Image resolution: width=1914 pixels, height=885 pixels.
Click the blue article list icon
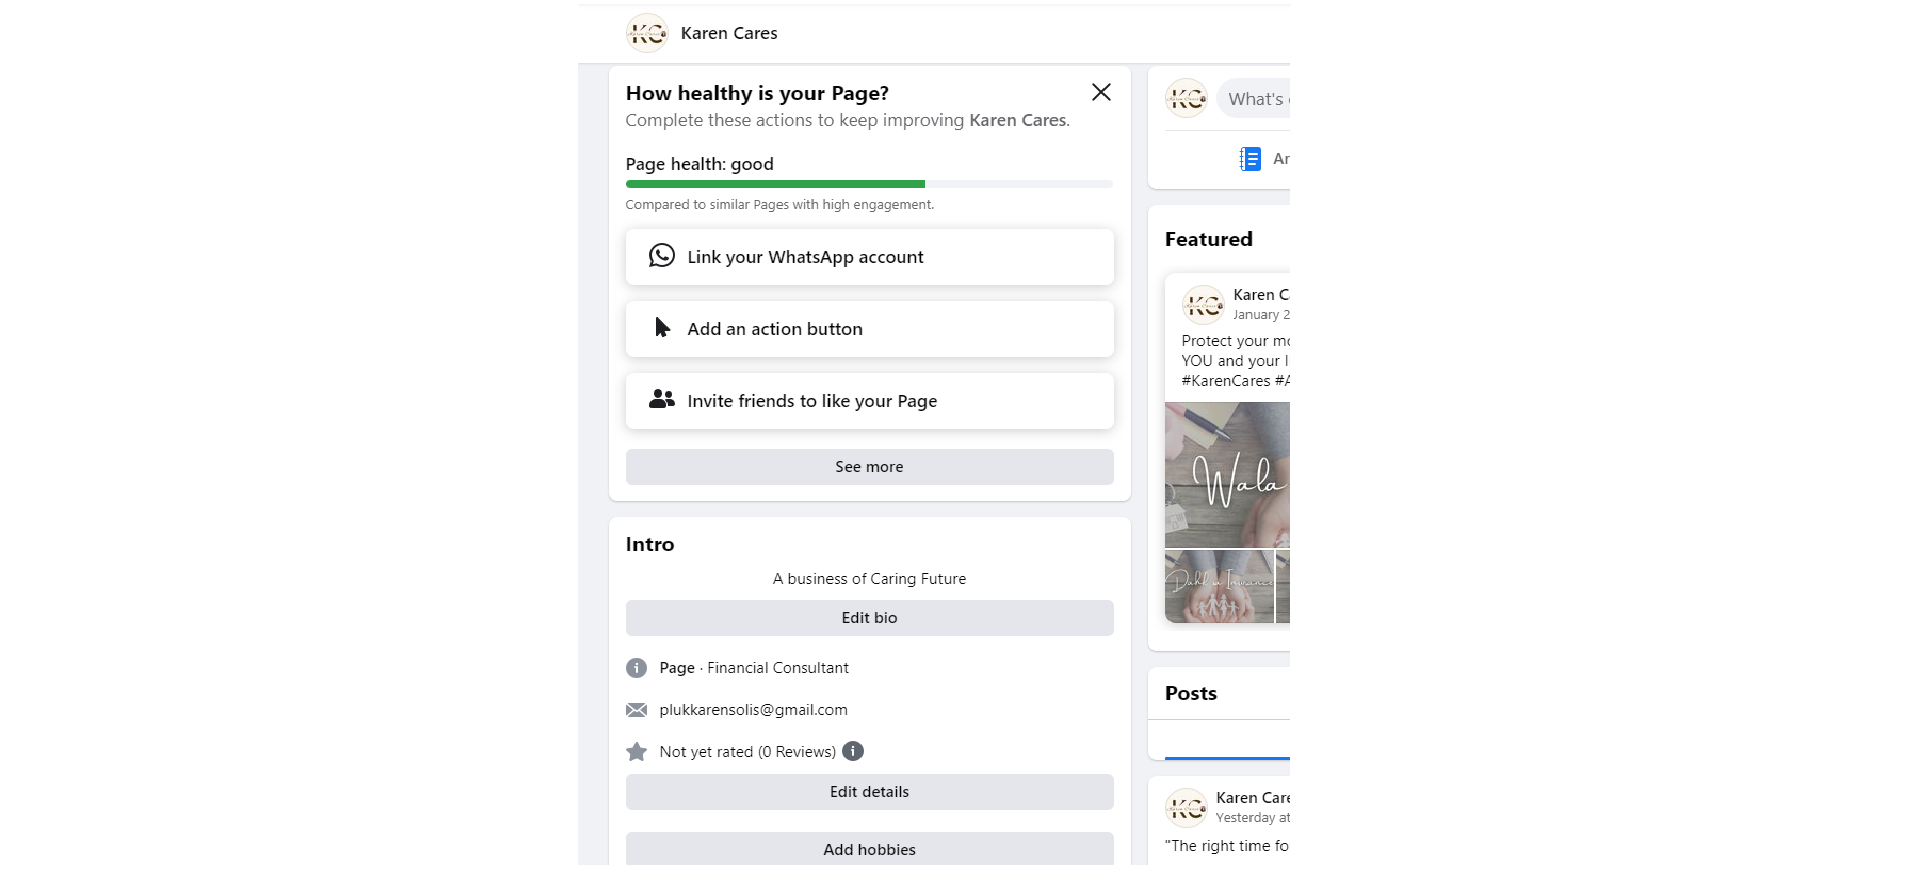pyautogui.click(x=1250, y=159)
